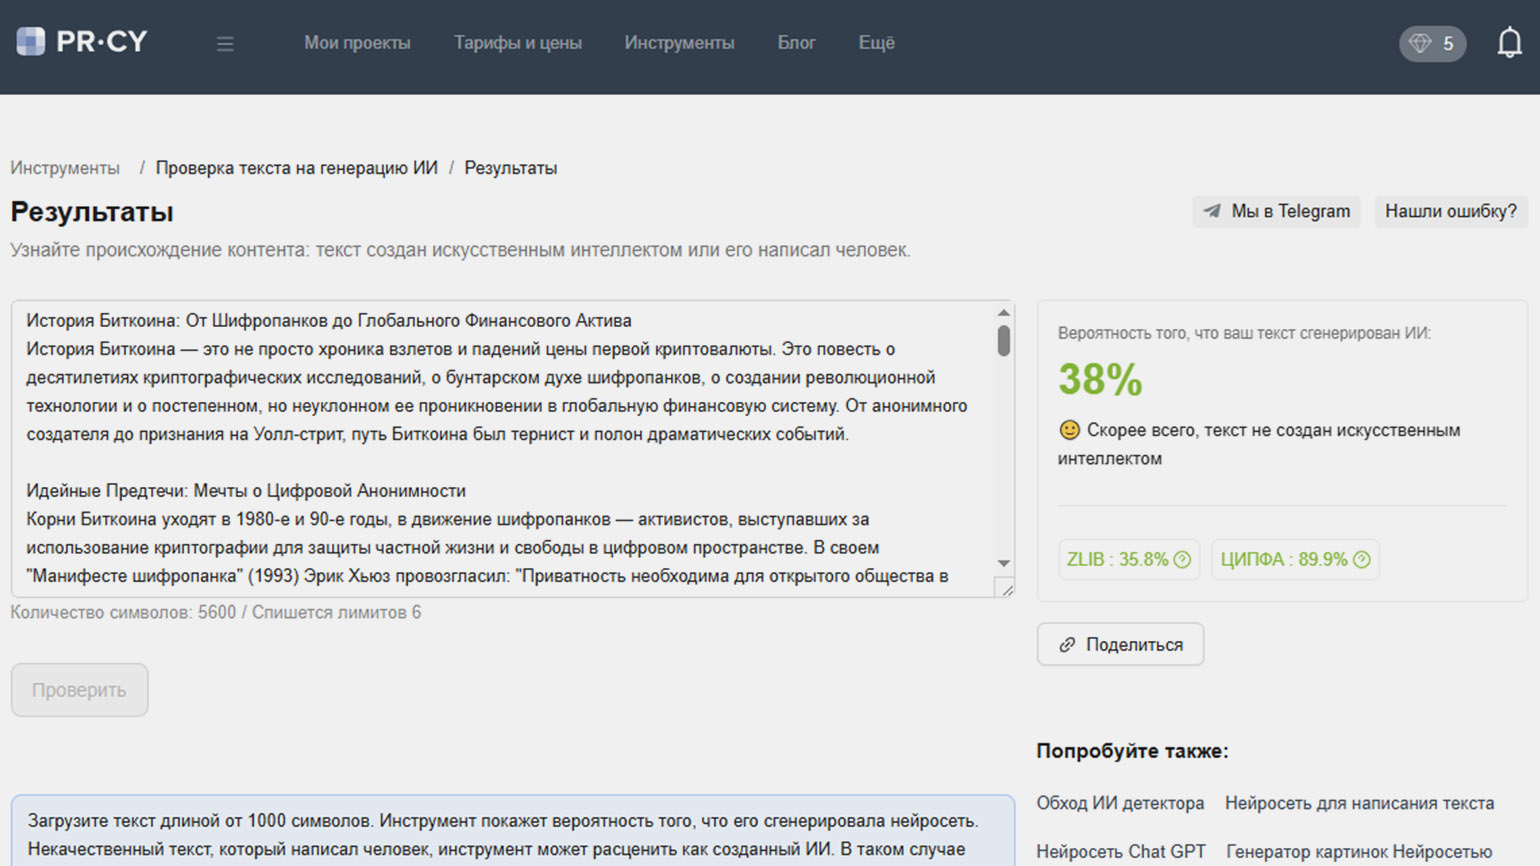Click the Нашли ошибку? button
Viewport: 1540px width, 866px height.
point(1450,211)
